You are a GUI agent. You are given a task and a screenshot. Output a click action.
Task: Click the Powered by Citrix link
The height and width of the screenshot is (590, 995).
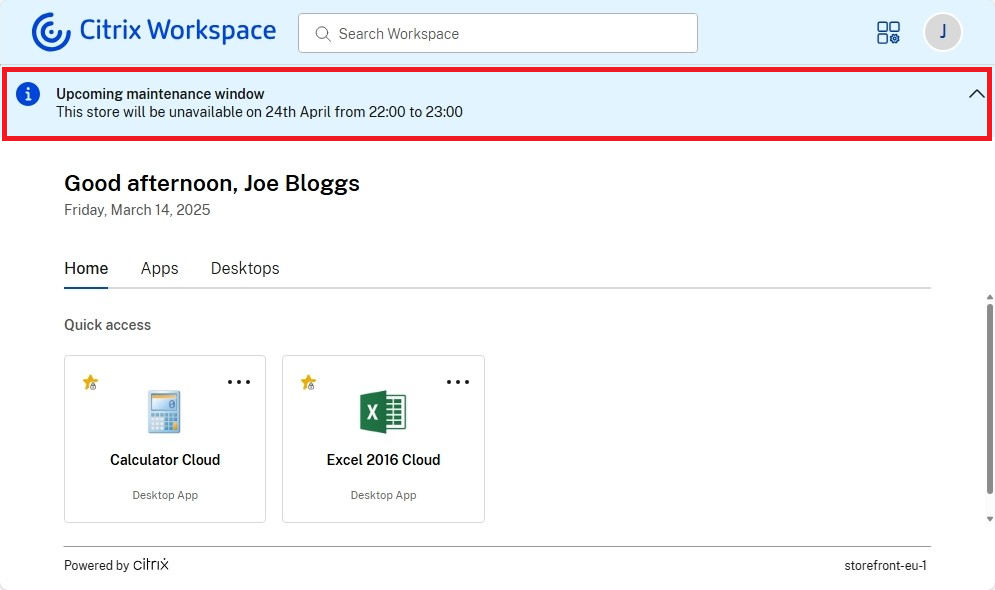click(116, 564)
